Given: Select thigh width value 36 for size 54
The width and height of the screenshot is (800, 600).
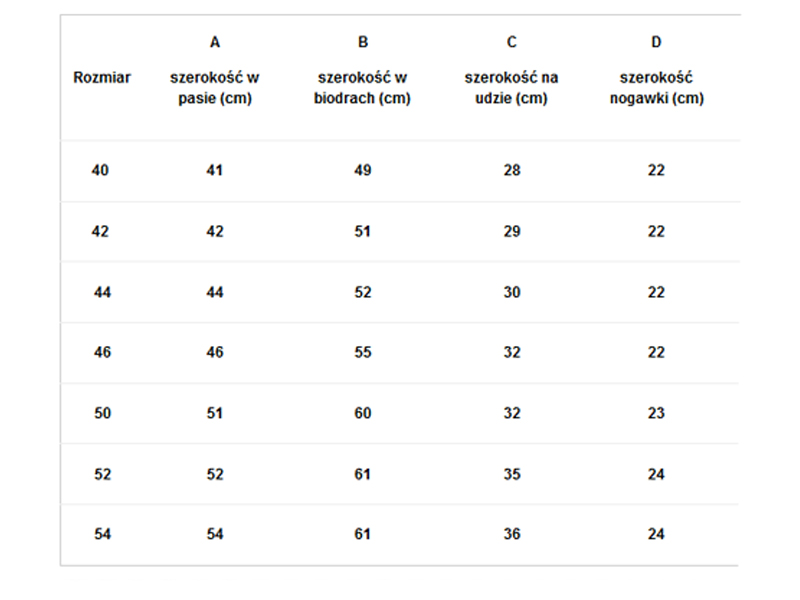Looking at the screenshot, I should click(x=512, y=535).
